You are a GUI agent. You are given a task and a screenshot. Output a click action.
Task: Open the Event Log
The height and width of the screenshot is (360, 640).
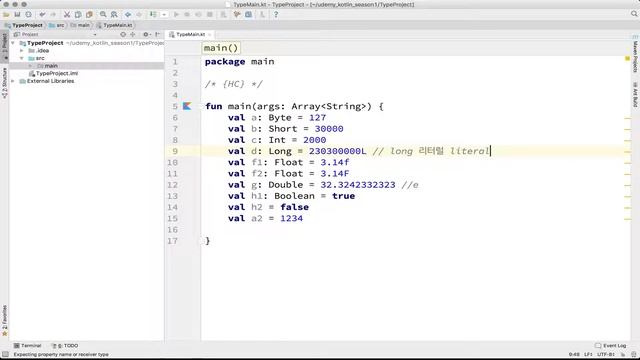(611, 346)
